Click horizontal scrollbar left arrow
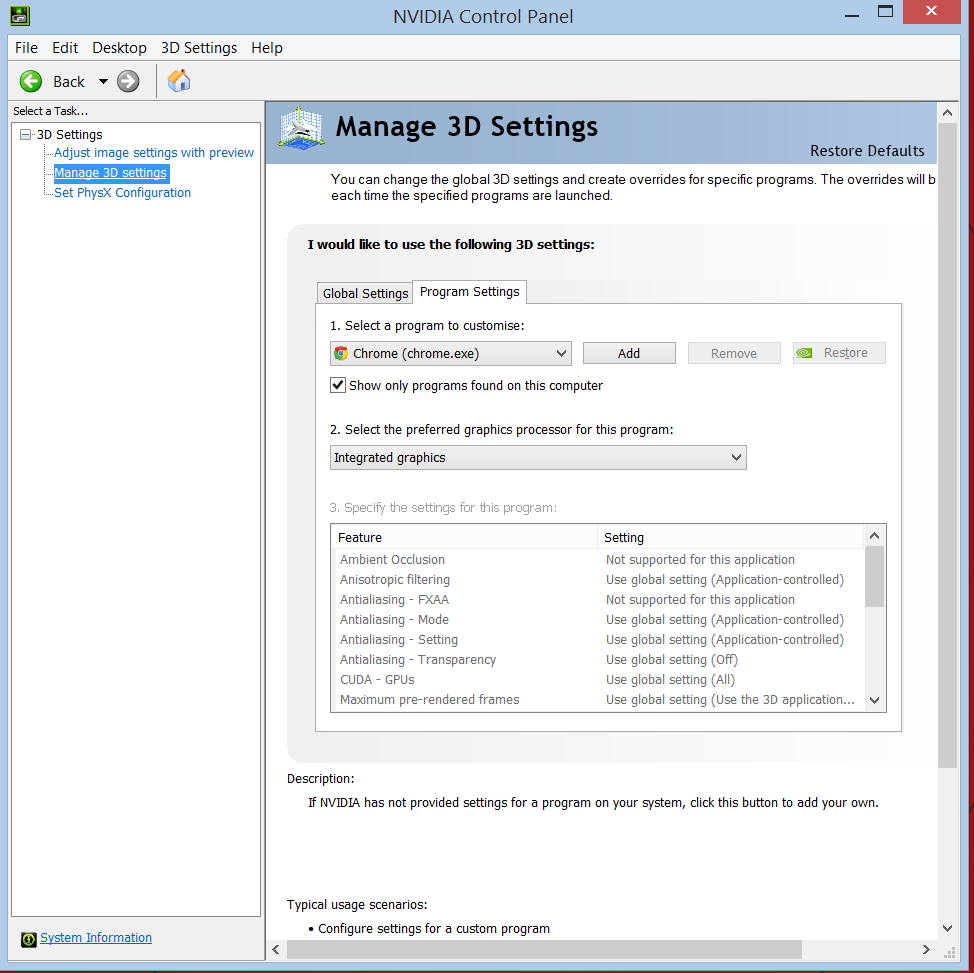The image size is (974, 973). point(276,949)
